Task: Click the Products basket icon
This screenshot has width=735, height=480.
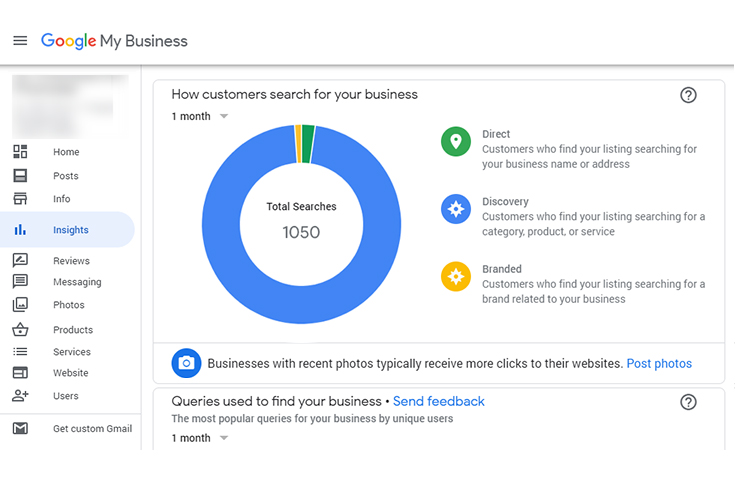Action: tap(20, 330)
